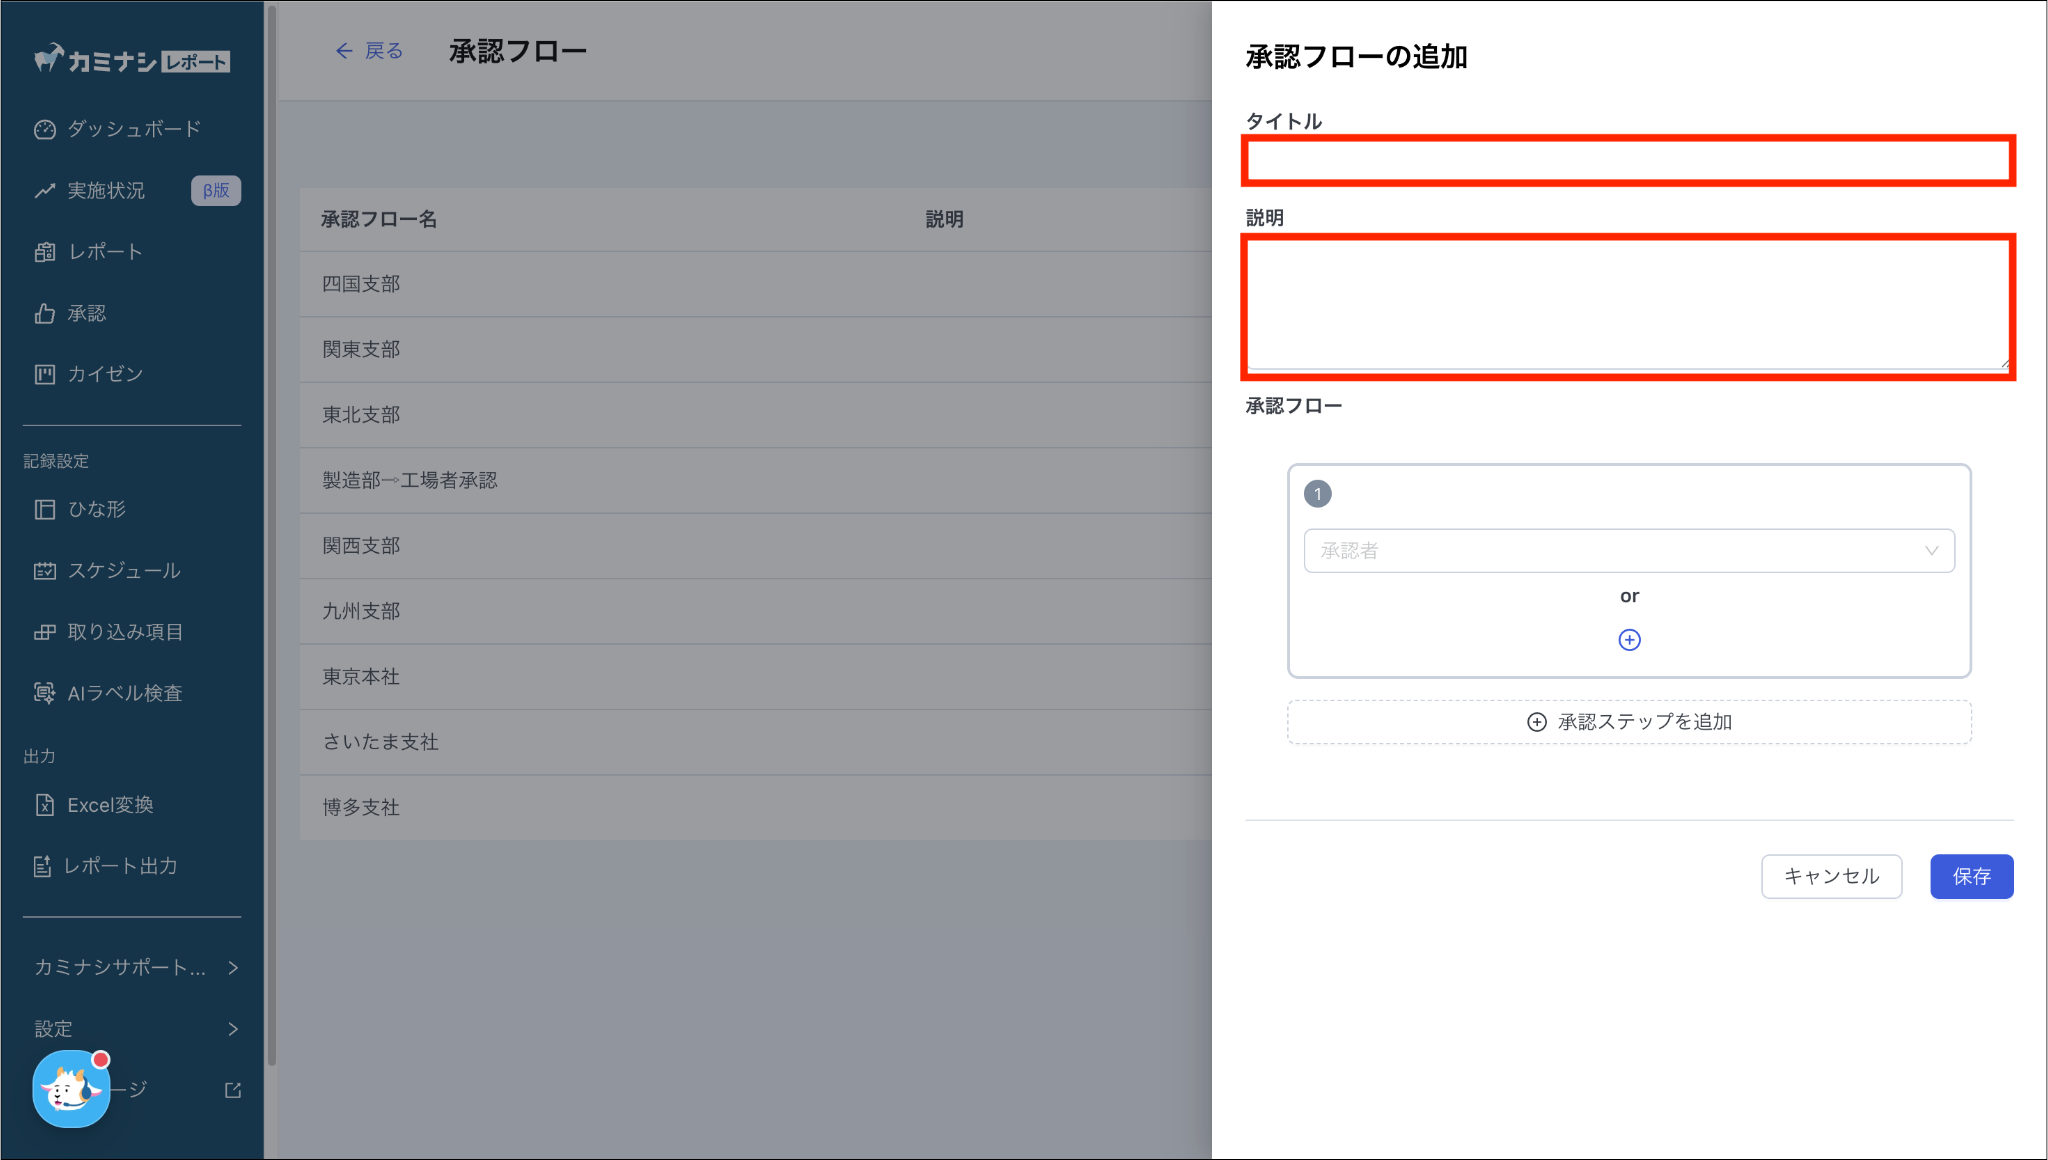
Task: Click the Dashboard gauge icon in sidebar
Action: pos(44,129)
